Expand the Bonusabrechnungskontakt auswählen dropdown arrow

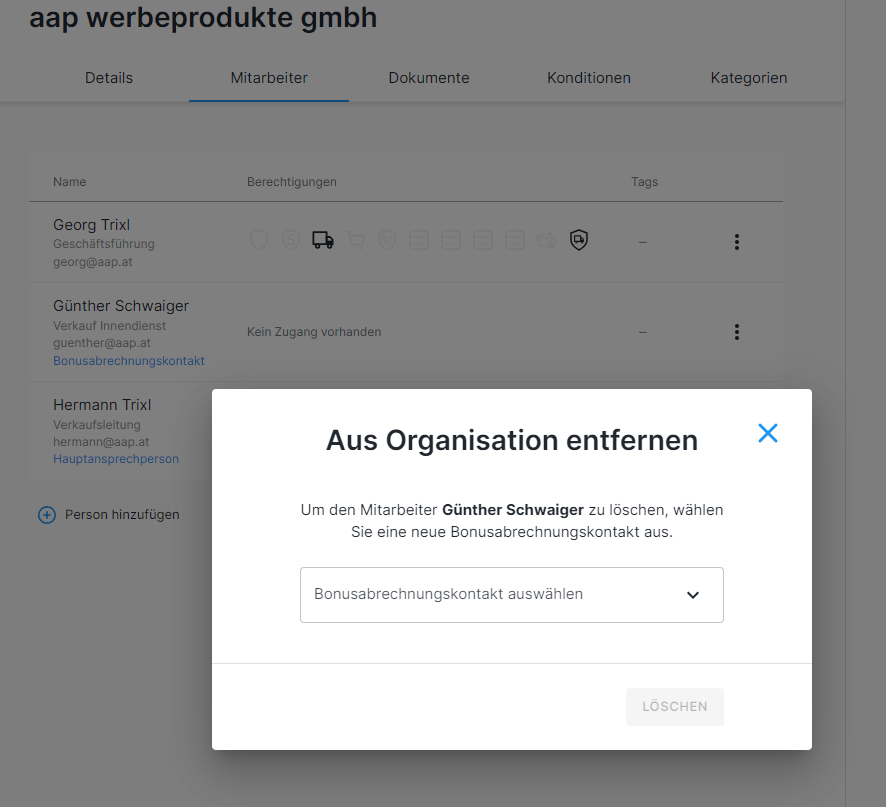692,595
